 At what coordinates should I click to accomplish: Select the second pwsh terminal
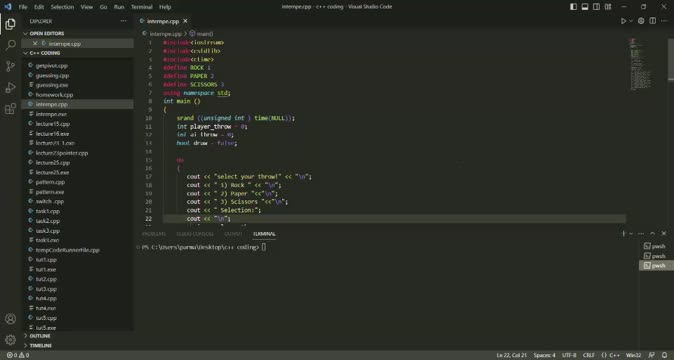[655, 256]
